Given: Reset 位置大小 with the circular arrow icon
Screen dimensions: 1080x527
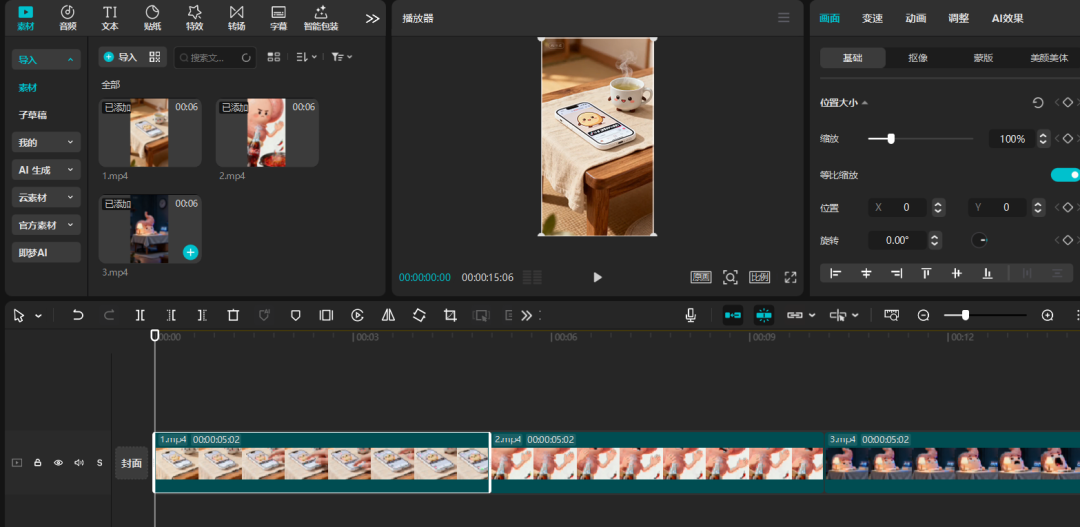Looking at the screenshot, I should click(x=1038, y=103).
